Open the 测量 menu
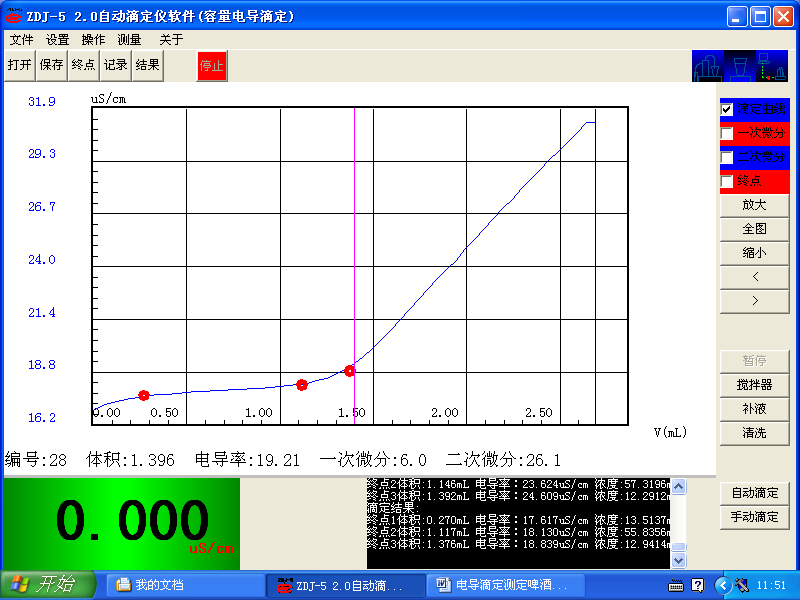The height and width of the screenshot is (600, 800). pyautogui.click(x=129, y=39)
